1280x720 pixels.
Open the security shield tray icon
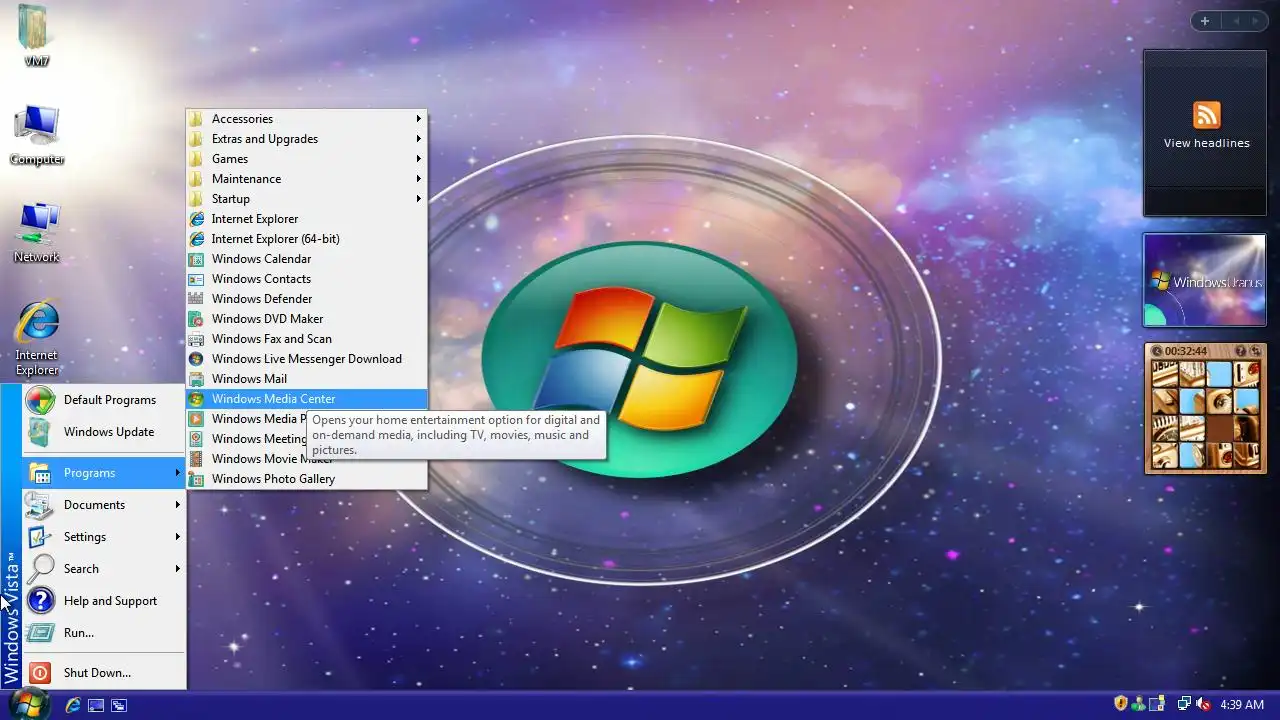click(1121, 705)
